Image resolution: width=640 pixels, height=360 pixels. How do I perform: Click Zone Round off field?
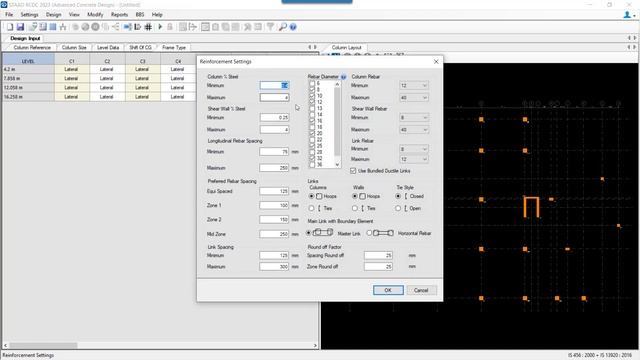378,267
